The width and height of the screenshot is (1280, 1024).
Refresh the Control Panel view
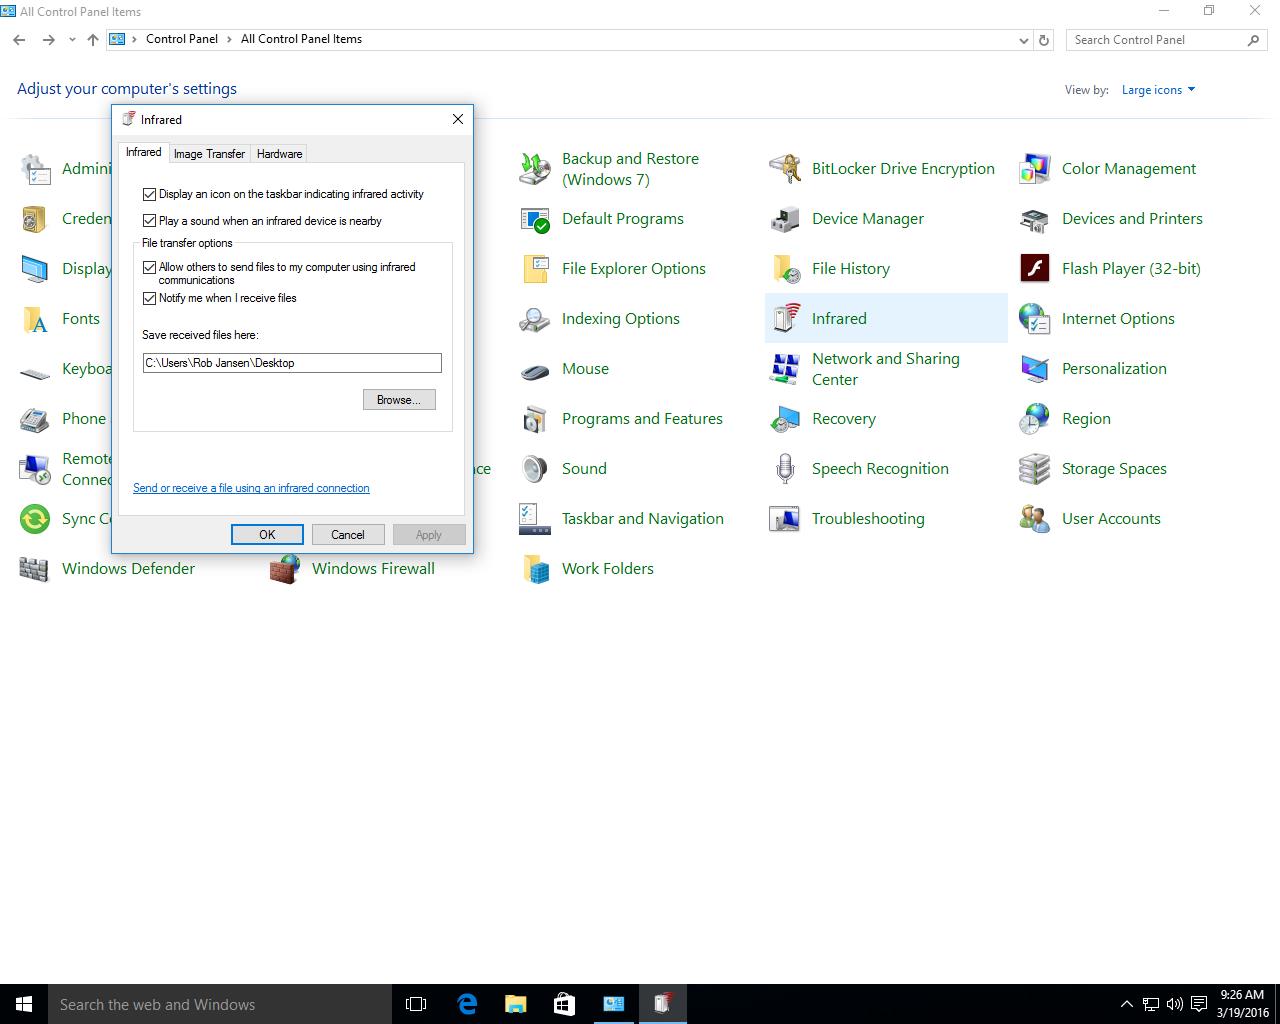(1044, 40)
